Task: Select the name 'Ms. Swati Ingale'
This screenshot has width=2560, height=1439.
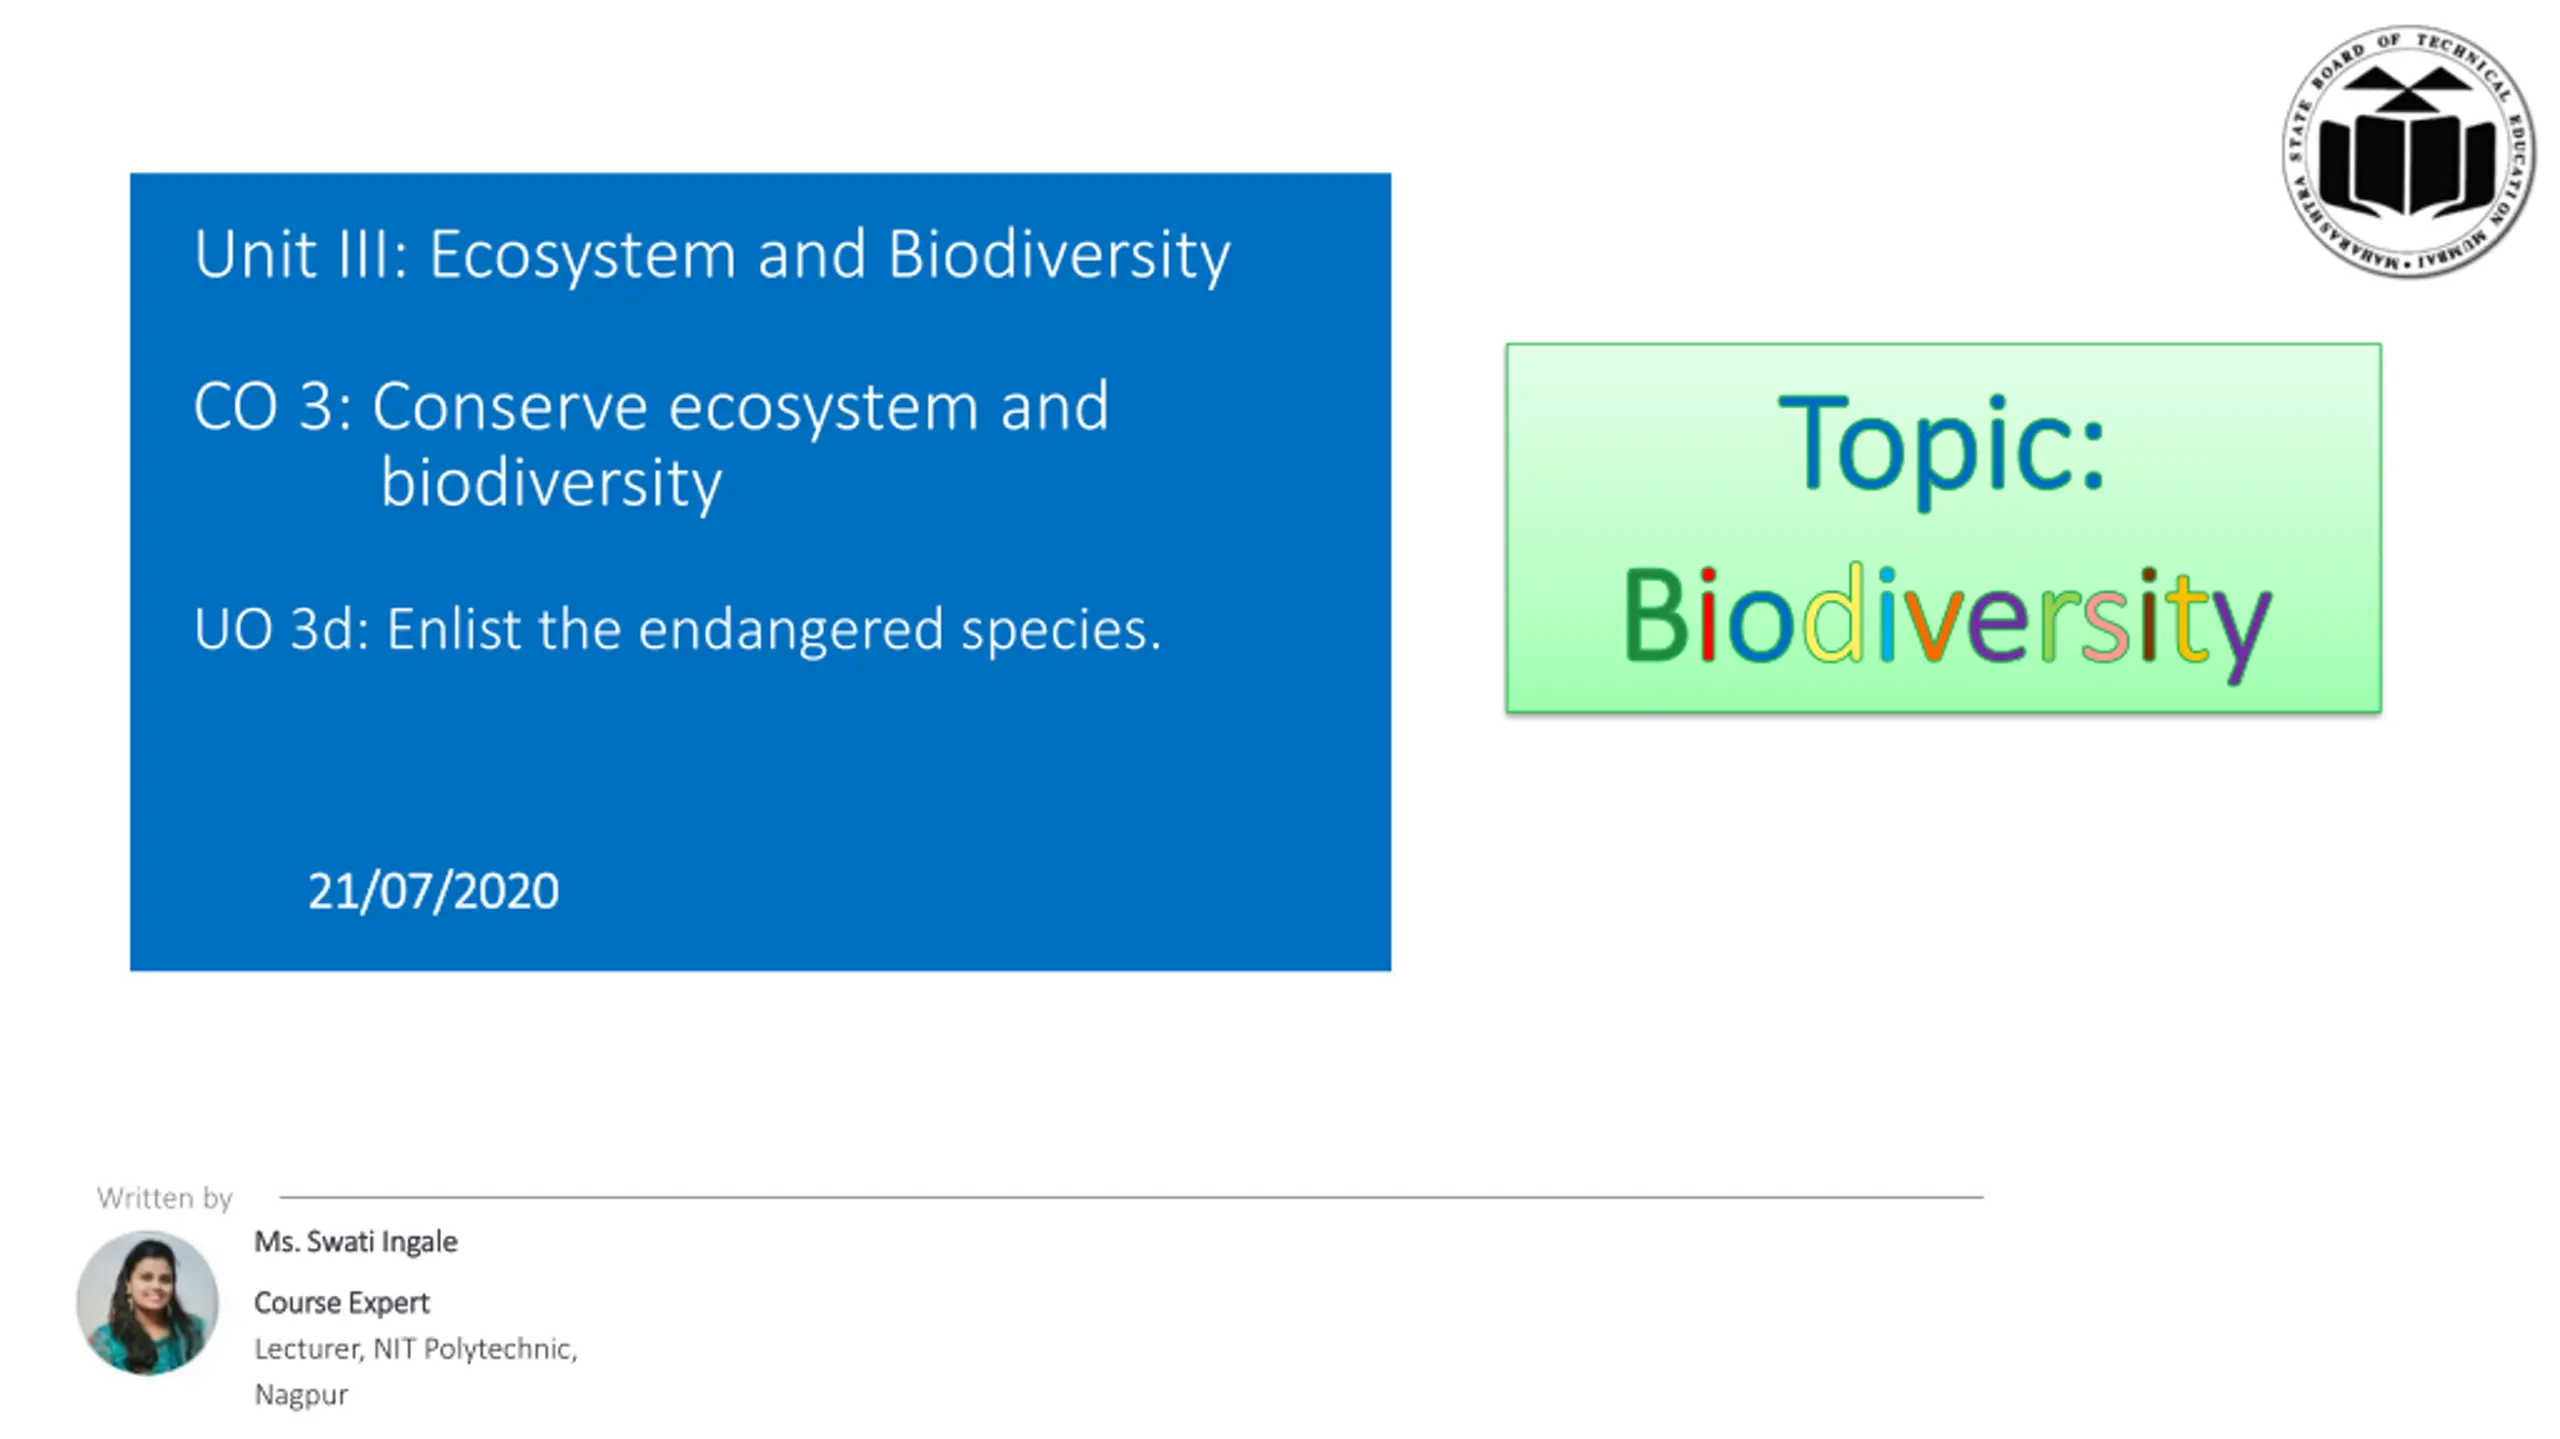Action: [355, 1242]
